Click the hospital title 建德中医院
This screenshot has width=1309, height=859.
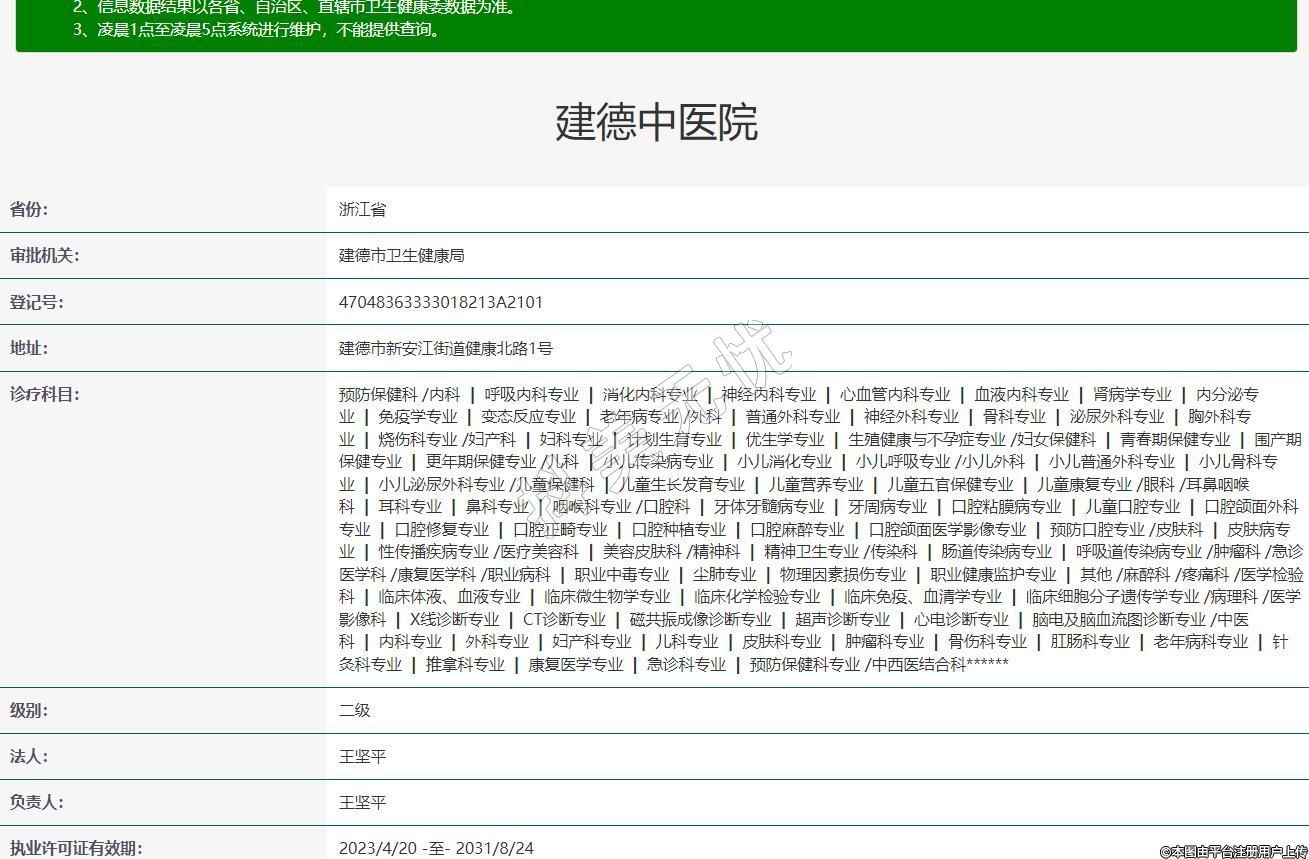(656, 122)
